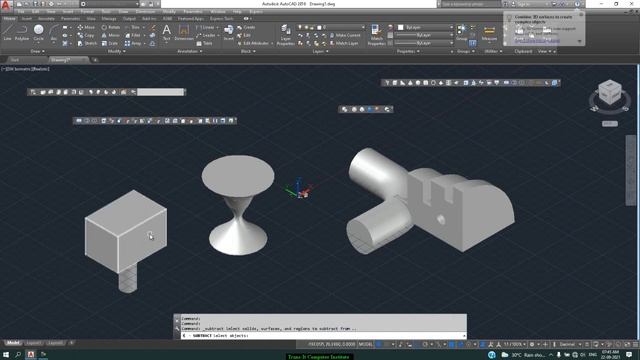Click the keyword search box
Viewport: 640px width, 360px height.
[x=471, y=4]
